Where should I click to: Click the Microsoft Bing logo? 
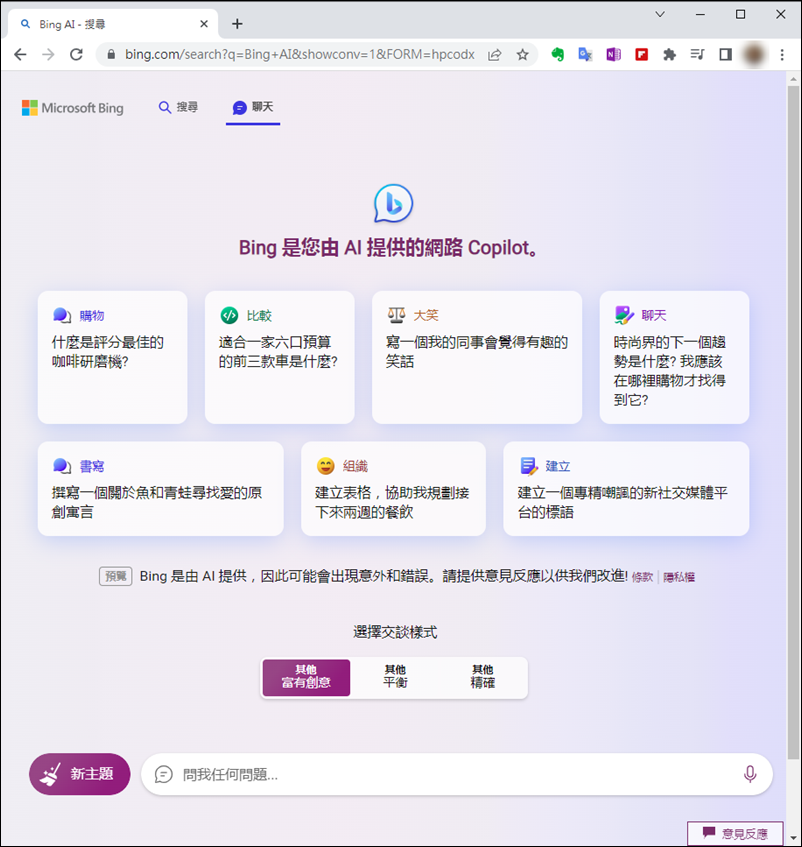point(72,108)
